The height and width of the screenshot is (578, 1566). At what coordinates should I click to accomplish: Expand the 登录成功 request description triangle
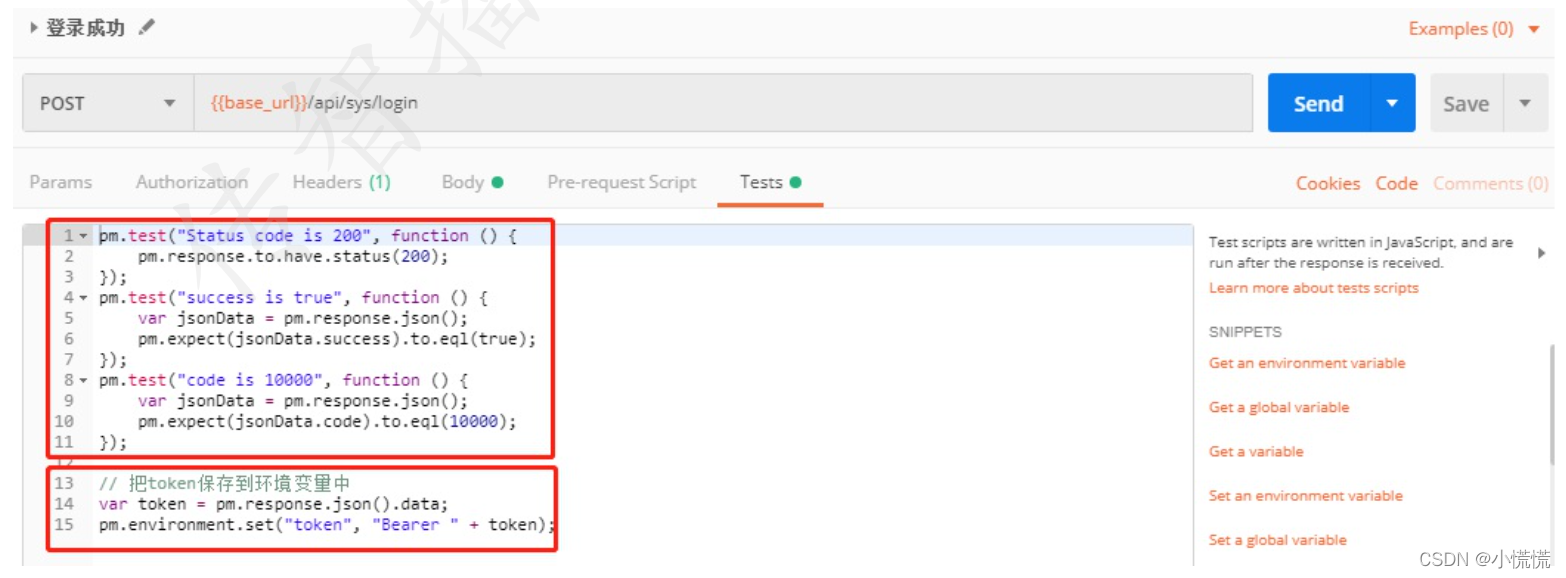[35, 28]
